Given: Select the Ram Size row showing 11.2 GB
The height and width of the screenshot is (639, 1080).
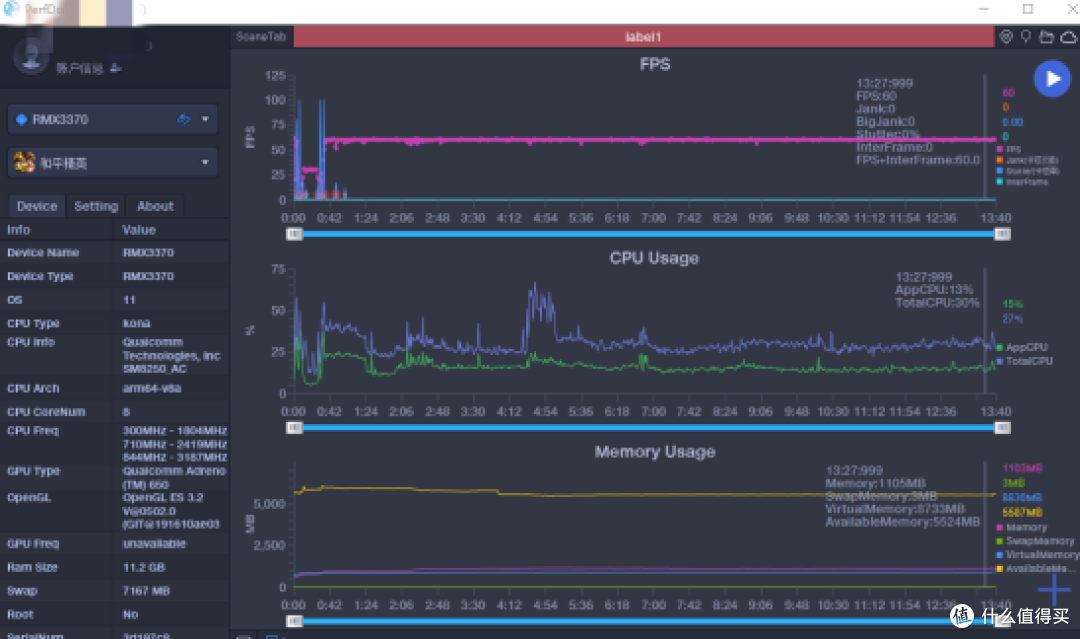Looking at the screenshot, I should coord(114,567).
